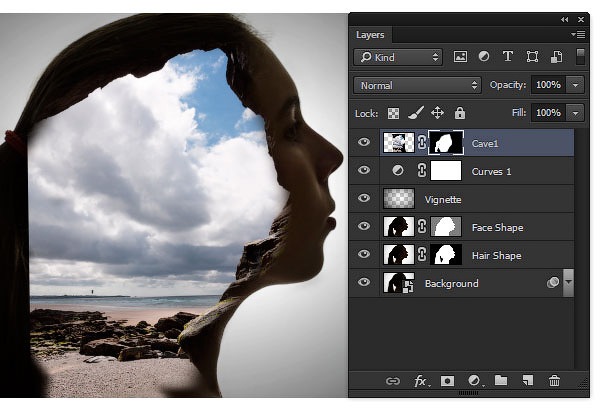Click the pixel layer filter icon

point(460,57)
